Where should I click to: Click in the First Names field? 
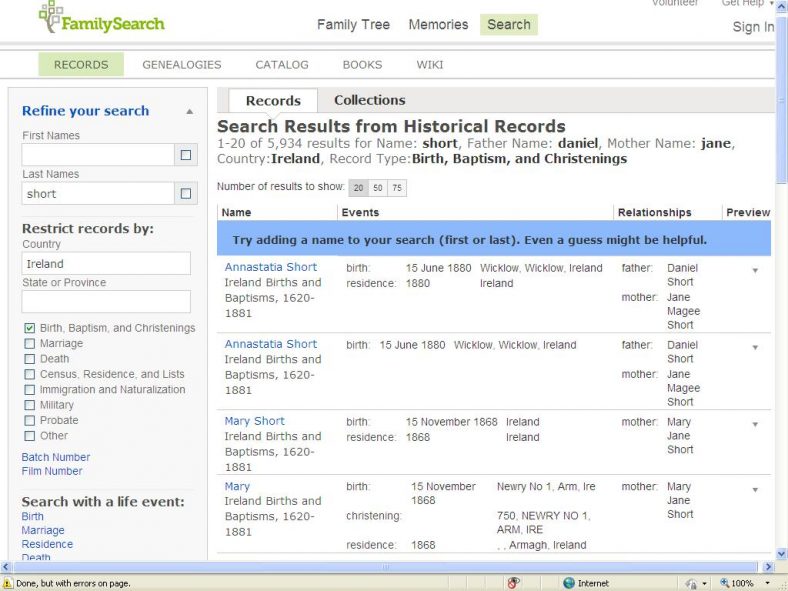(98, 155)
